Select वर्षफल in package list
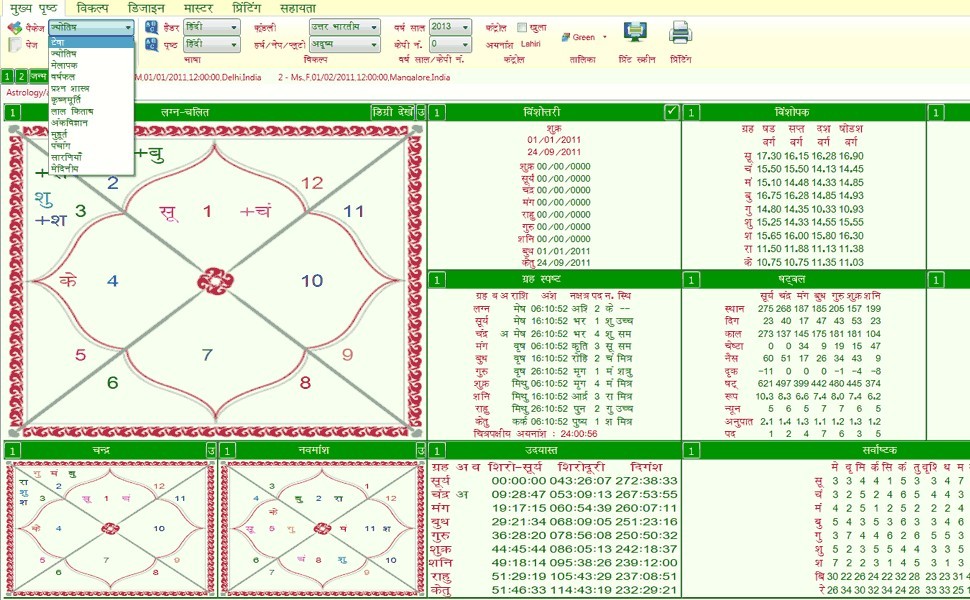970x600 pixels. coord(92,77)
